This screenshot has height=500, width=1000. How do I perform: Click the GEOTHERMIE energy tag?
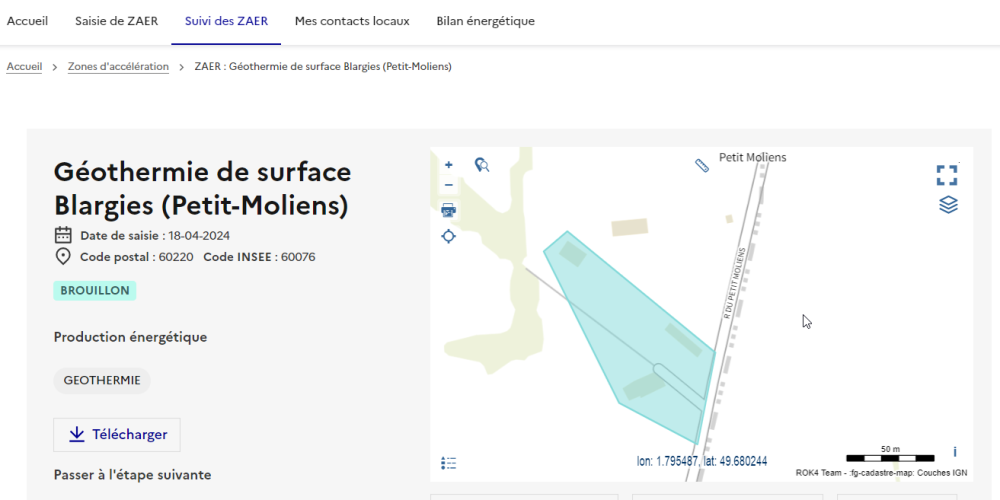102,381
